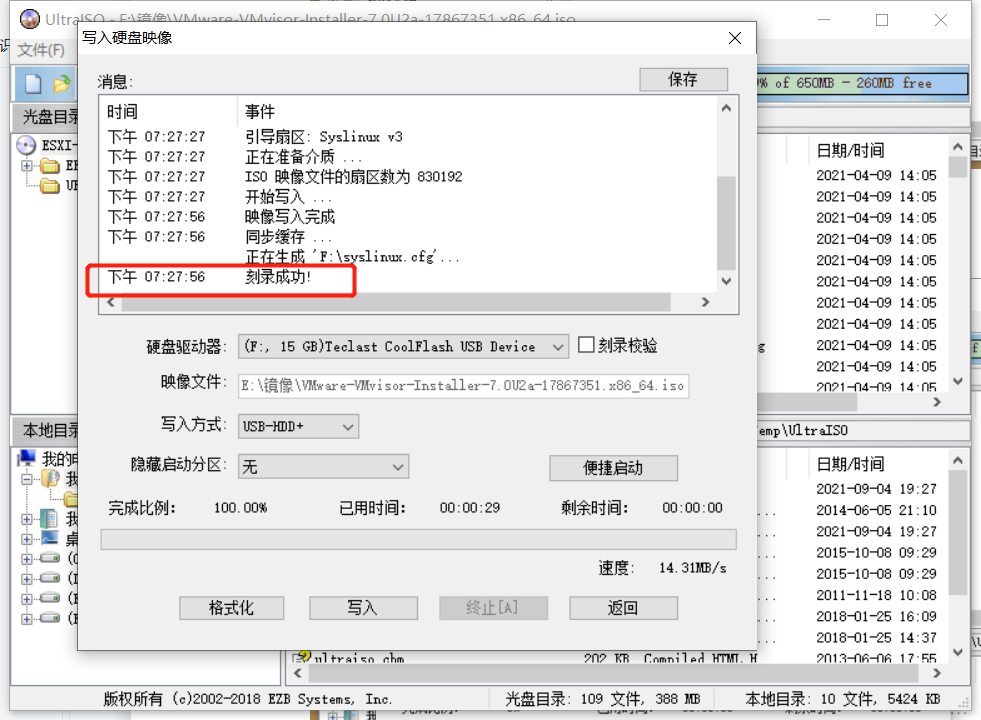981x720 pixels.
Task: Click the 便捷启动 button
Action: (x=613, y=468)
